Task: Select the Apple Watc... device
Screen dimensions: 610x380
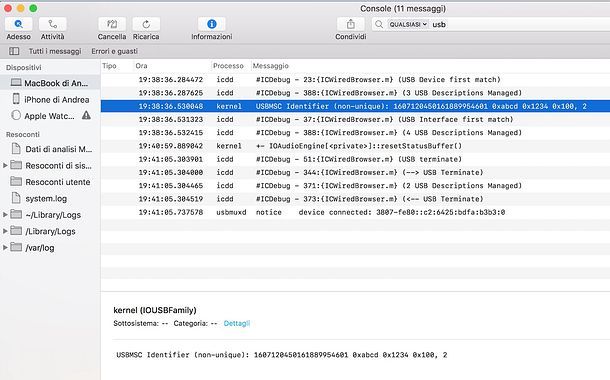Action: (50, 116)
